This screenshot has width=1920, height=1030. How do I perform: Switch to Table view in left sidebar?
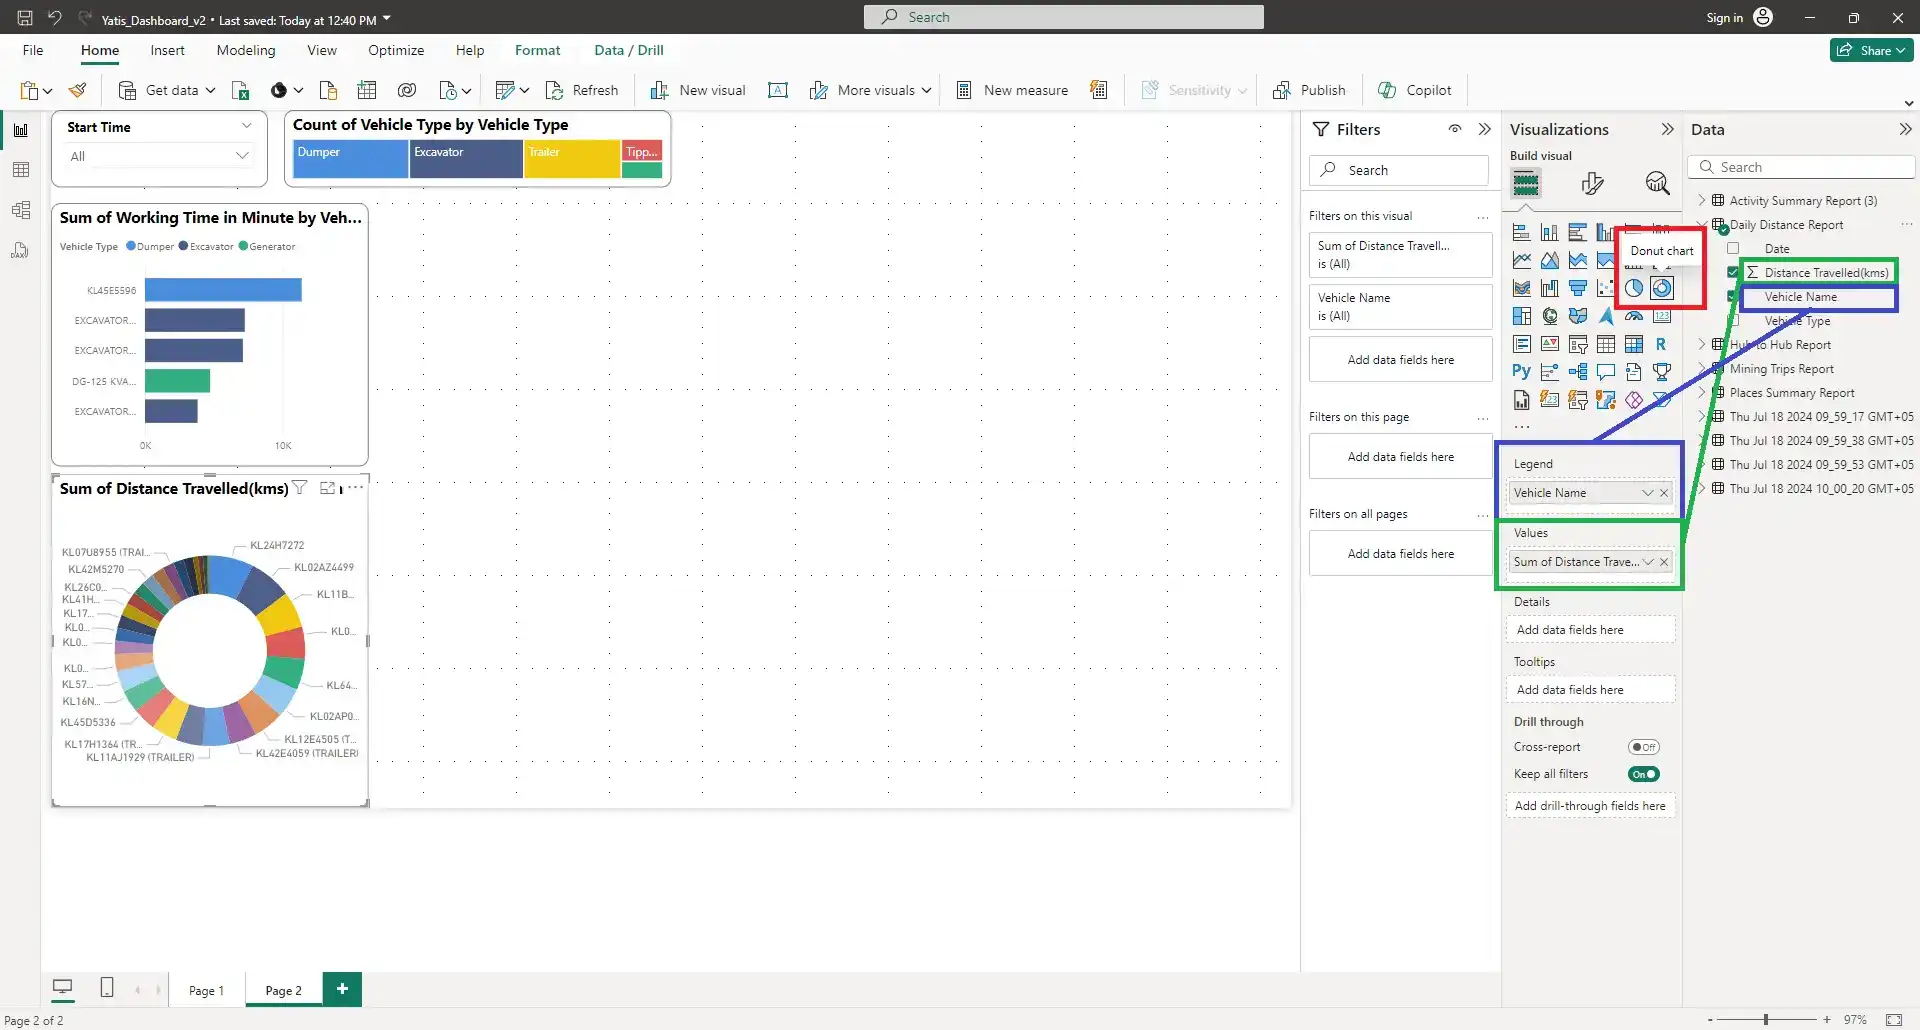coord(21,170)
